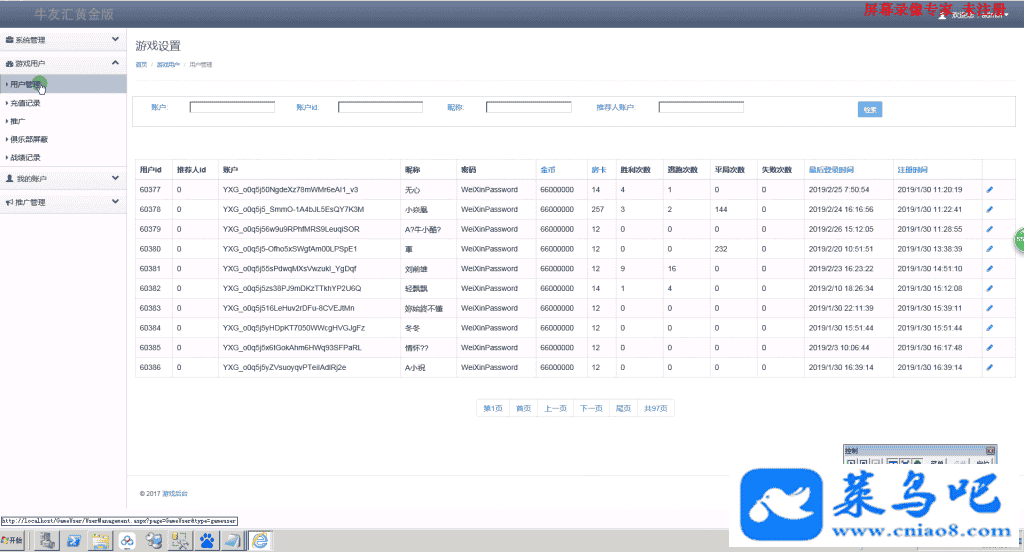The image size is (1024, 552).
Task: Sort table by 金币 column header
Action: (x=547, y=169)
